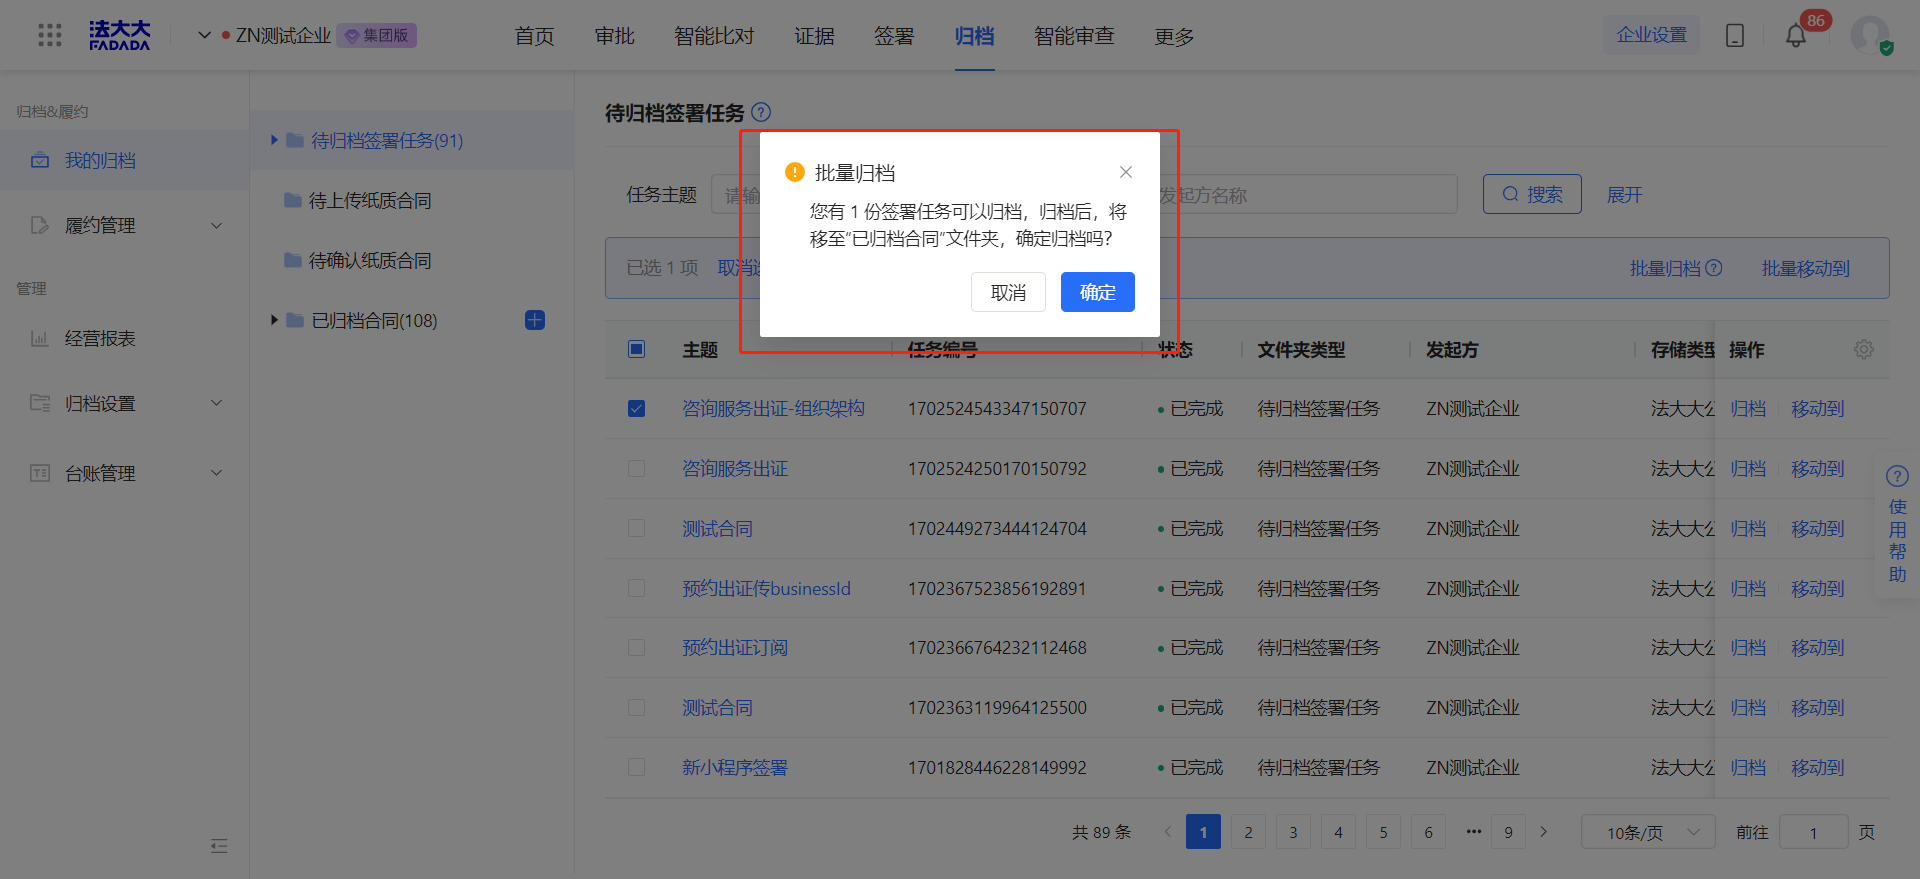Open the 归档 top menu tab
Image resolution: width=1920 pixels, height=879 pixels.
pyautogui.click(x=974, y=36)
